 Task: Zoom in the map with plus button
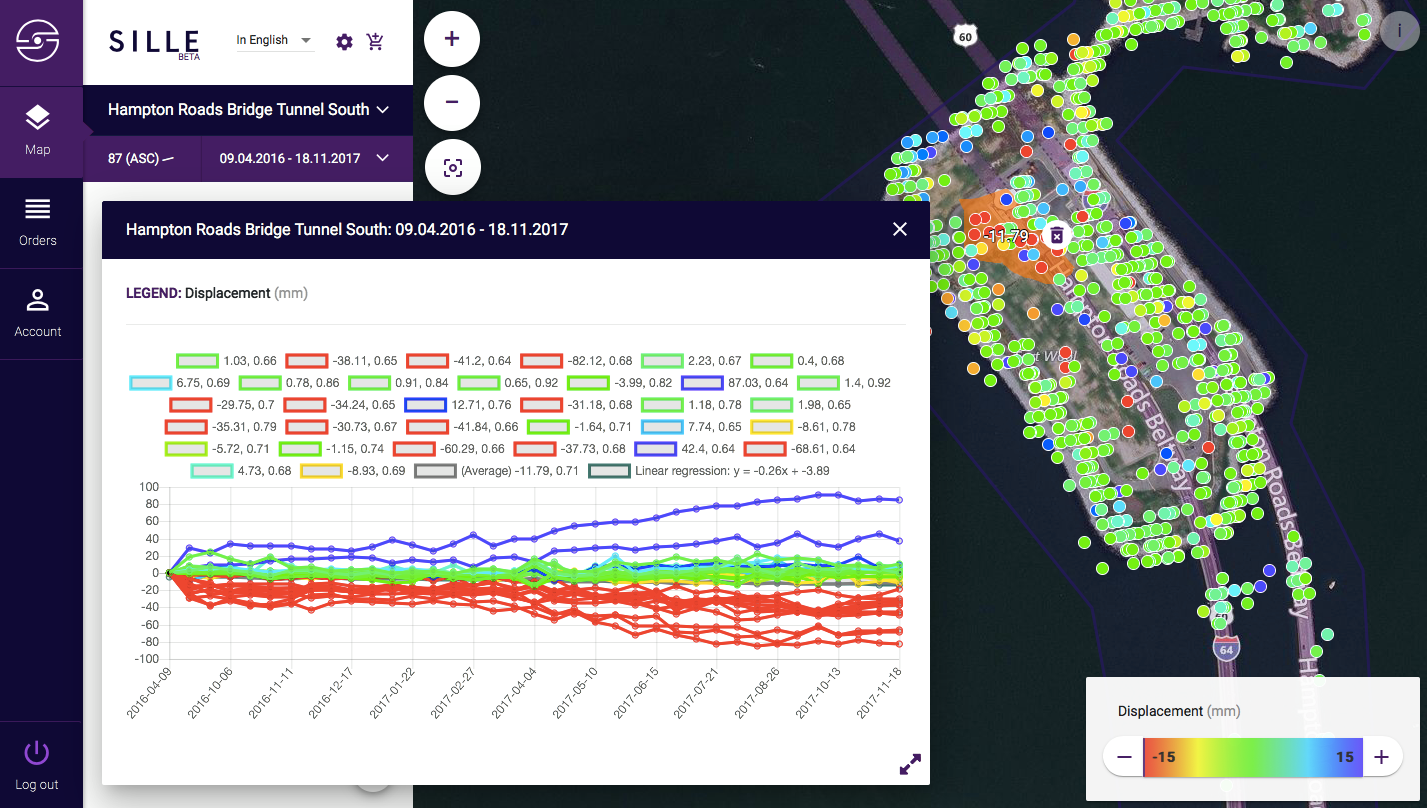(x=452, y=39)
